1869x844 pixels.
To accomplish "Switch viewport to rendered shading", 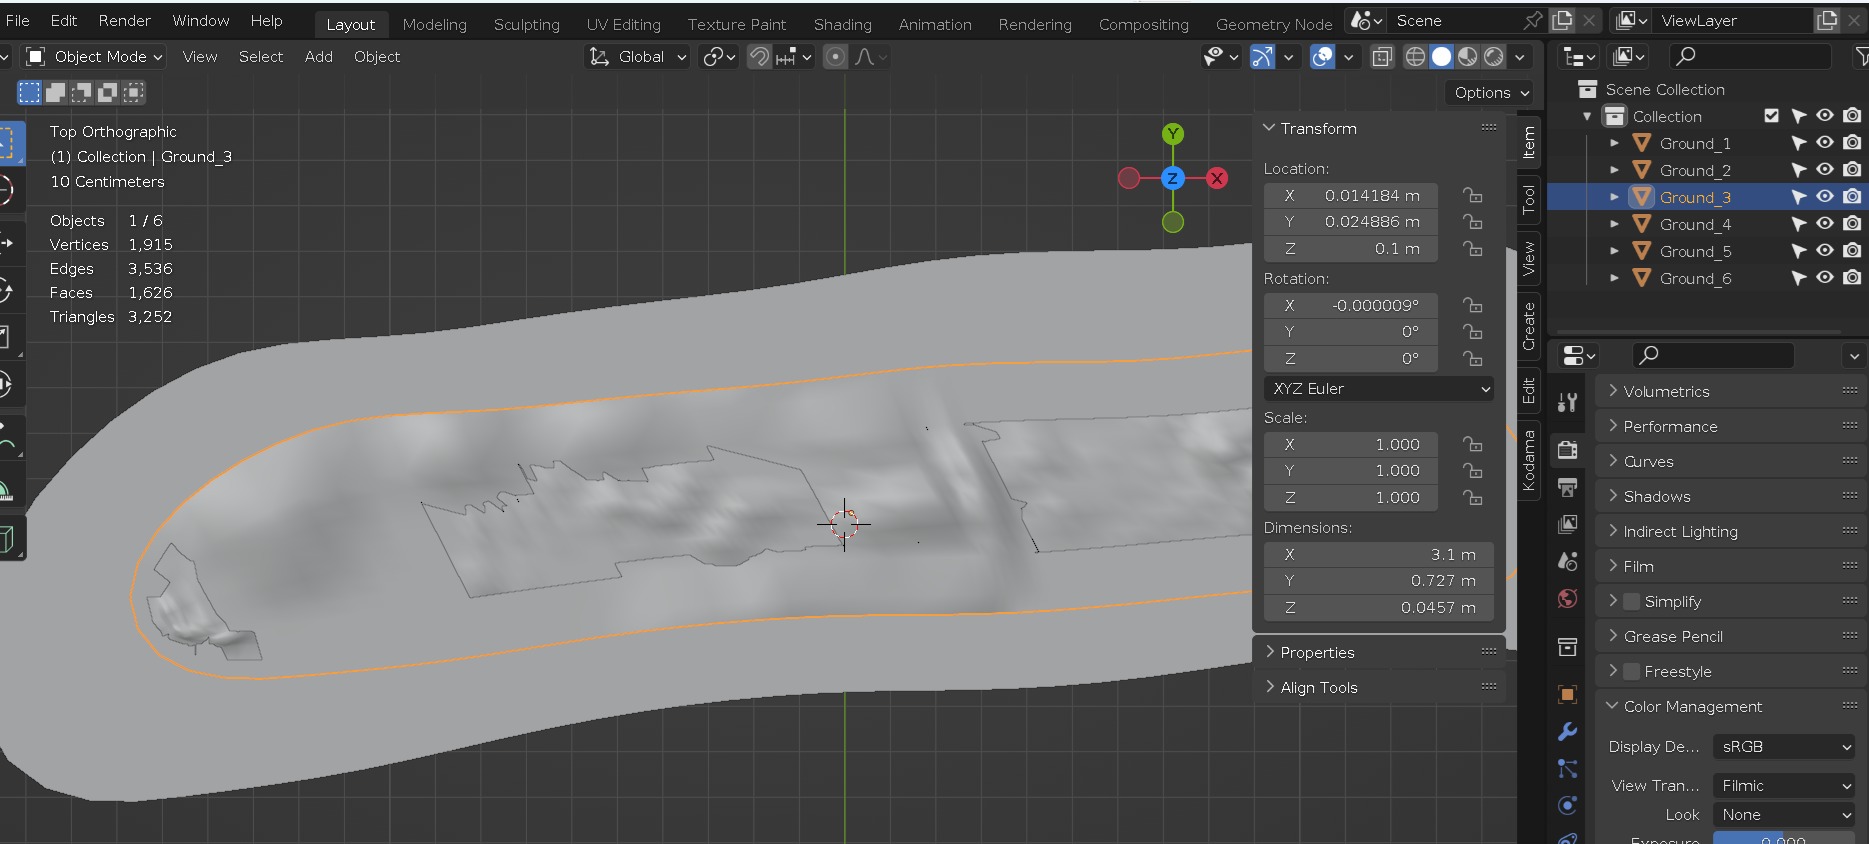I will click(1493, 57).
